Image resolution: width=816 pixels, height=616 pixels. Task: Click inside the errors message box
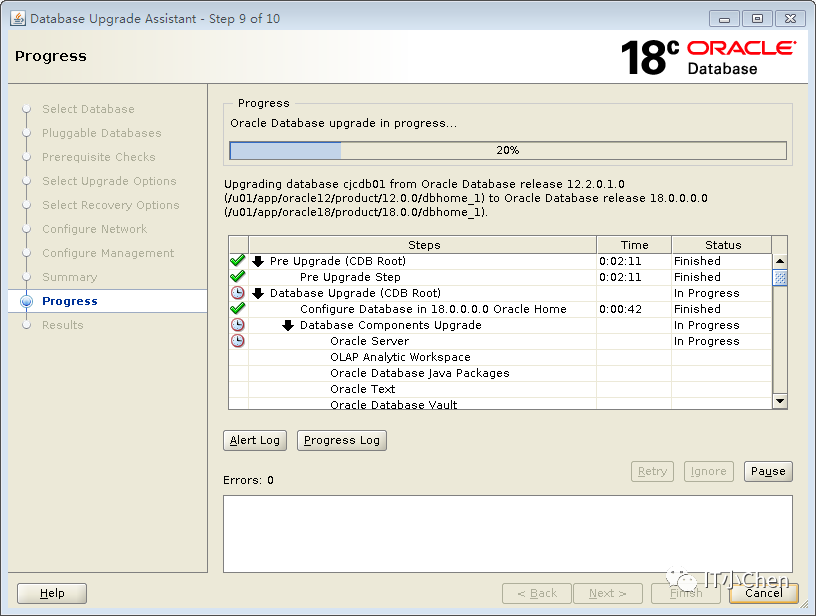click(x=508, y=534)
